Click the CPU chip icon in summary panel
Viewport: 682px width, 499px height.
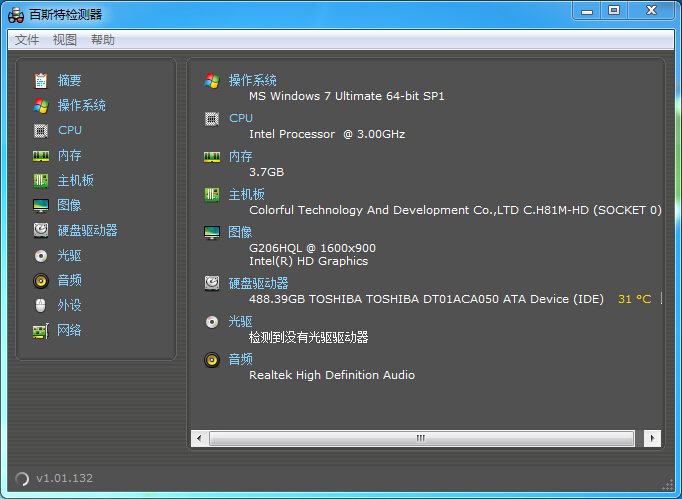click(x=212, y=119)
